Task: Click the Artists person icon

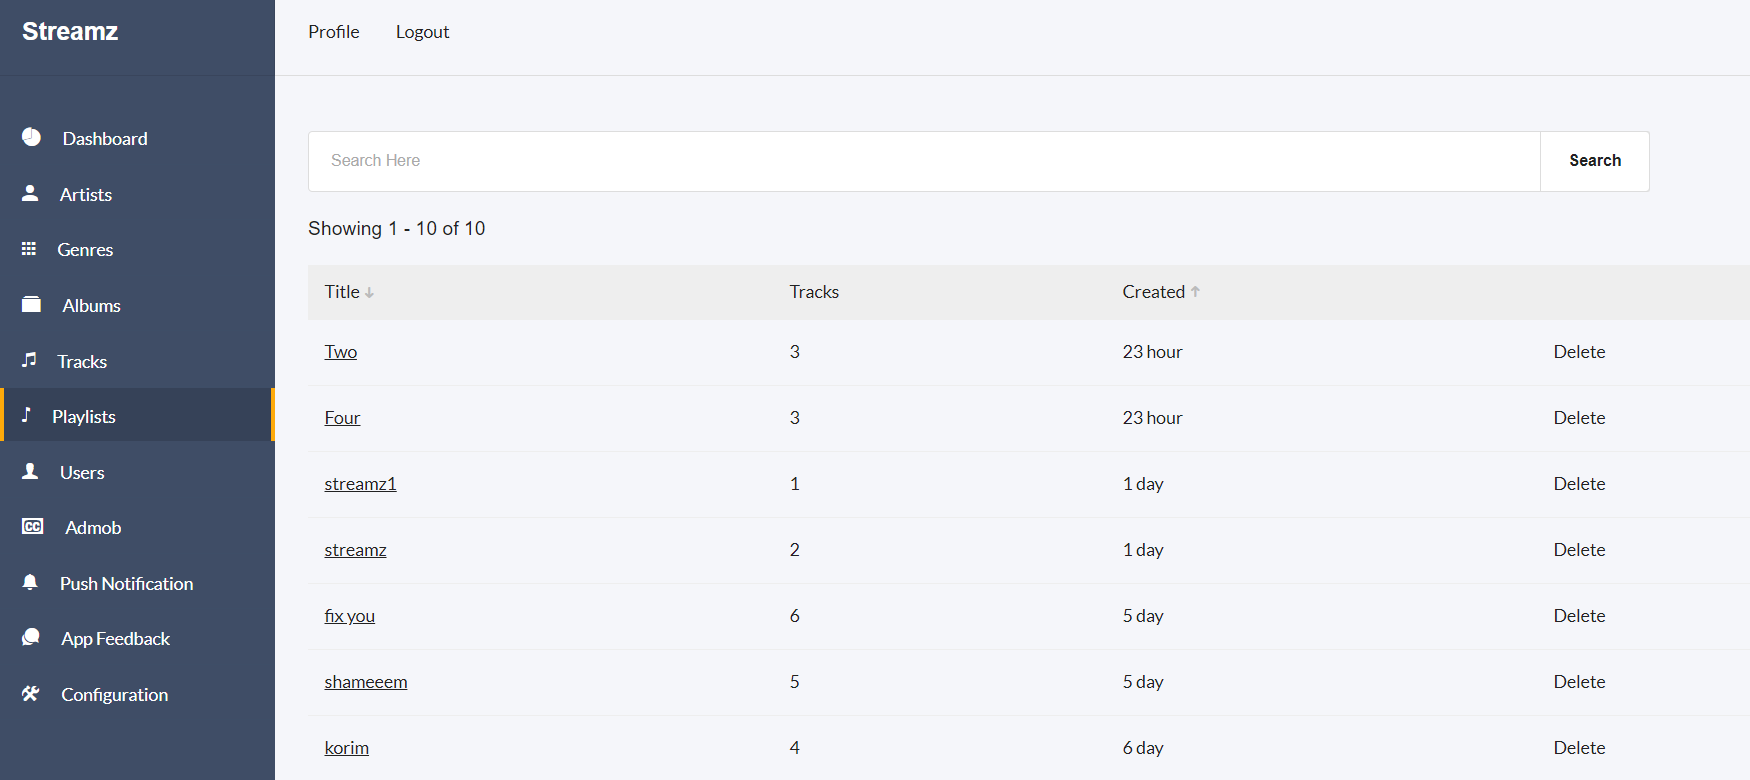Action: 30,193
